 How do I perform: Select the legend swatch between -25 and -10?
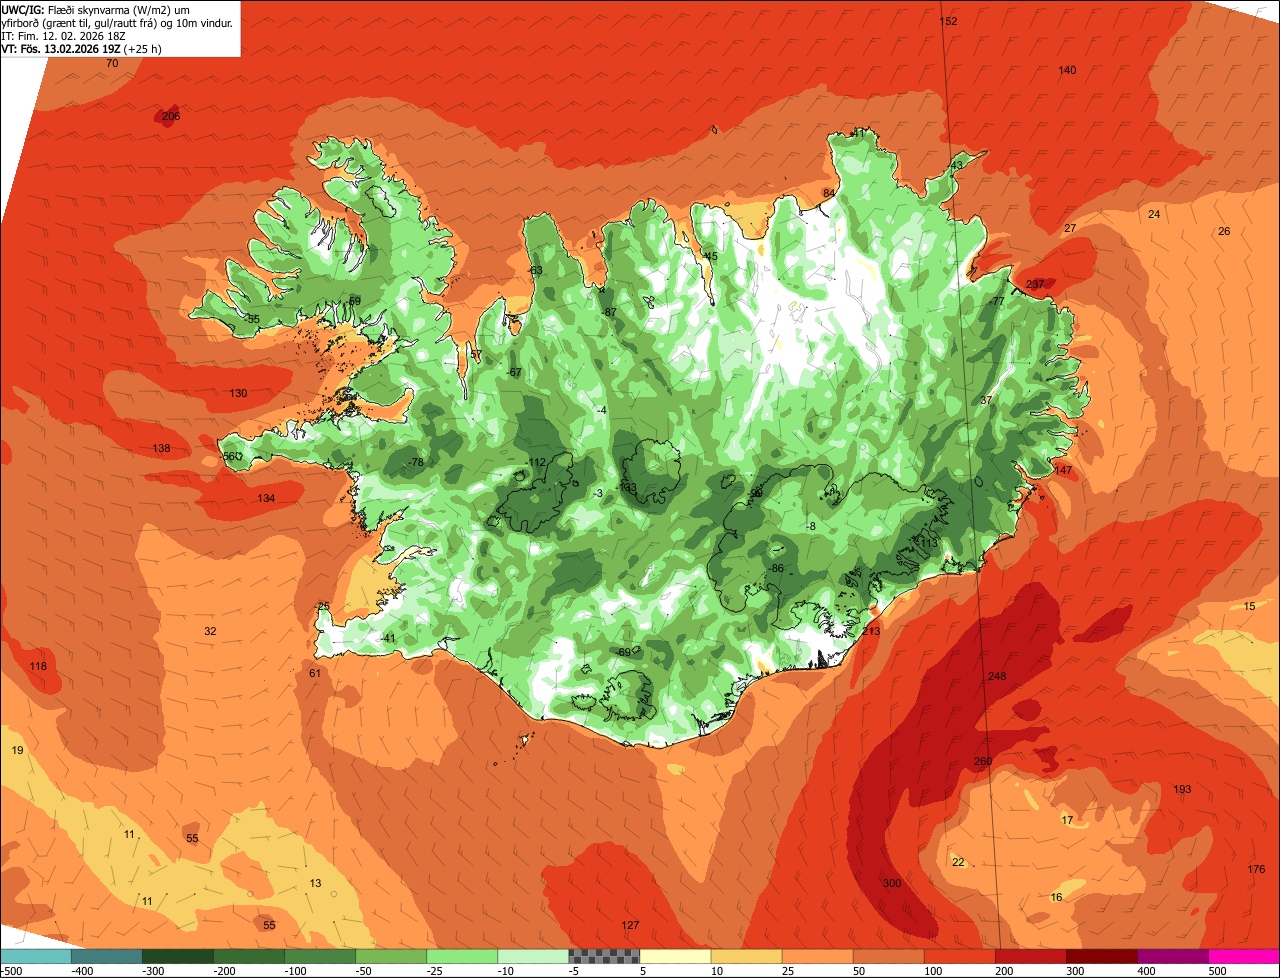[x=462, y=957]
